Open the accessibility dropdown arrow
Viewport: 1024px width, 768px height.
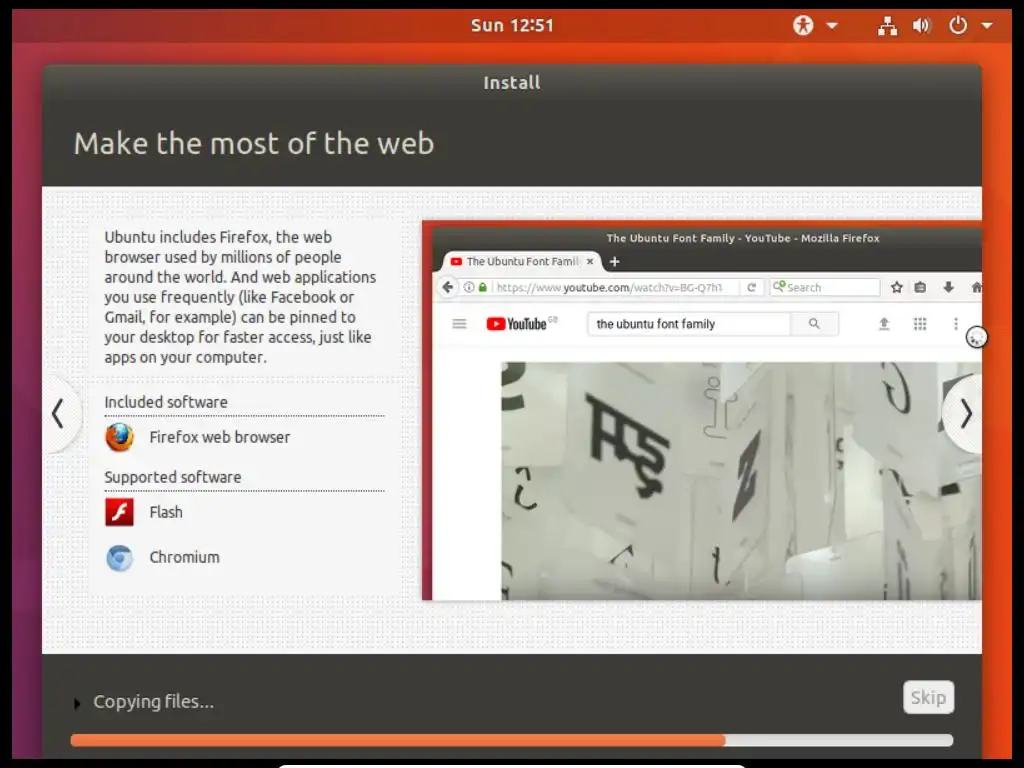831,26
